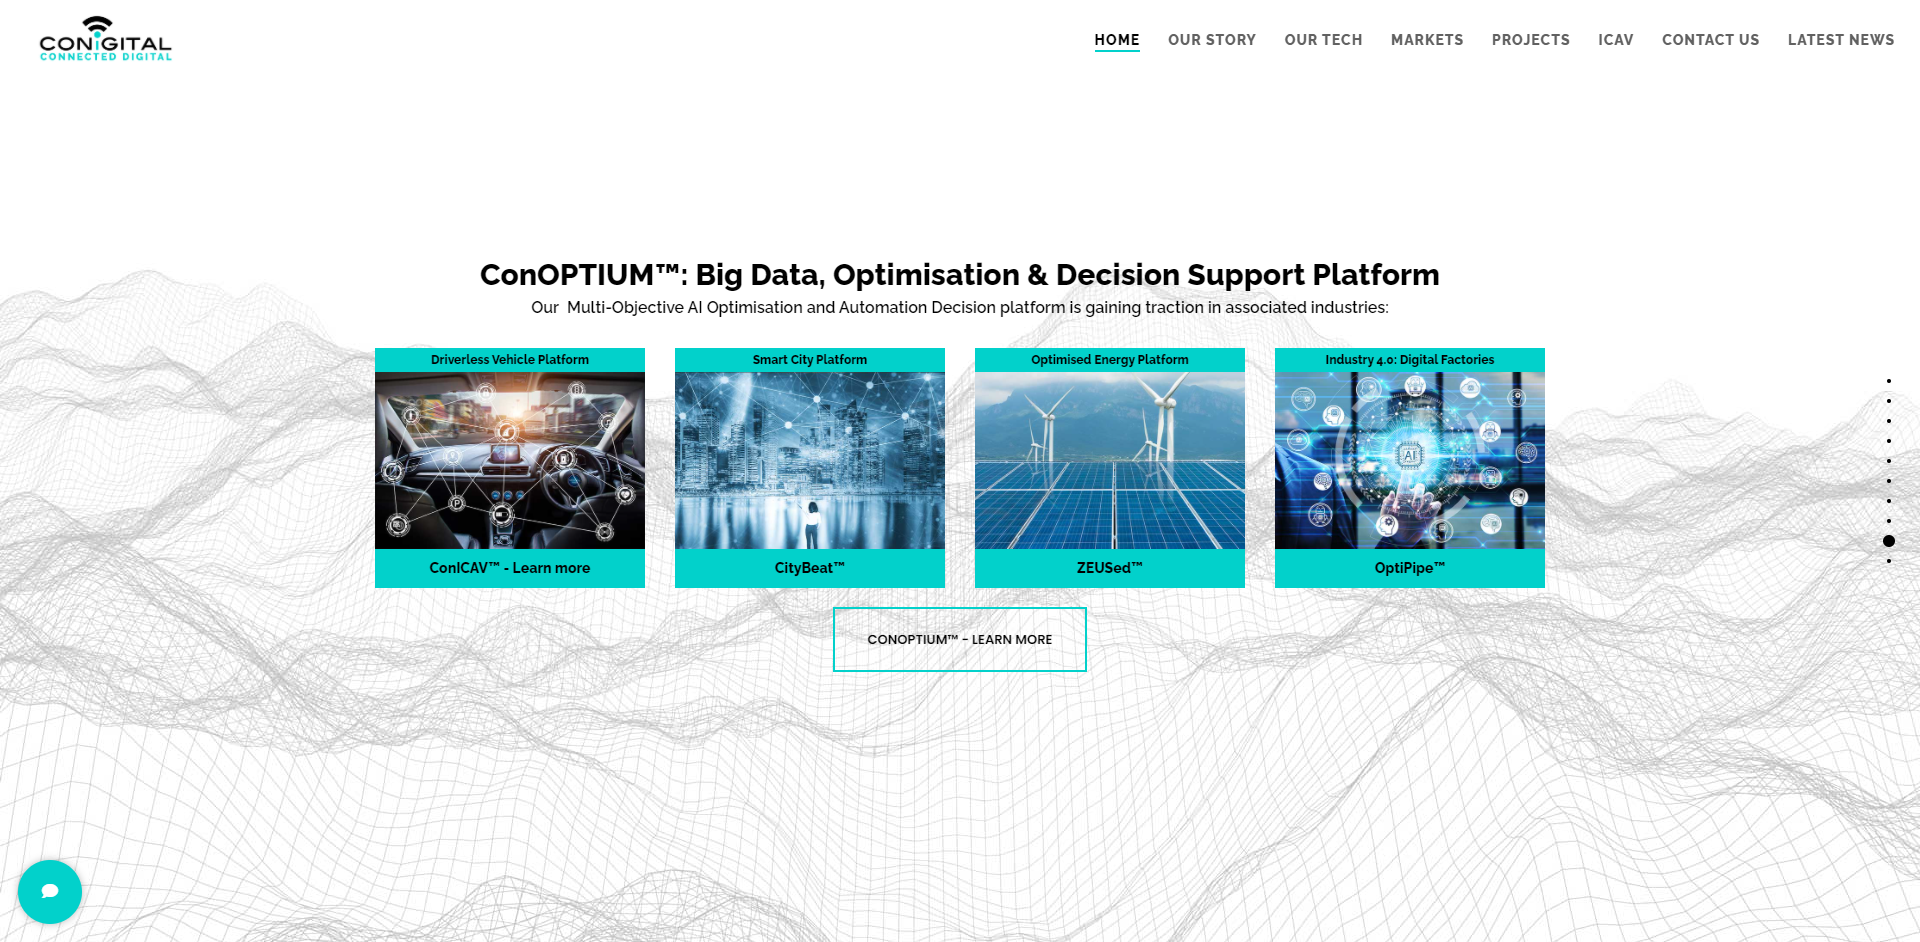The height and width of the screenshot is (942, 1920).
Task: Open the driverless car dashboard image
Action: [x=510, y=460]
